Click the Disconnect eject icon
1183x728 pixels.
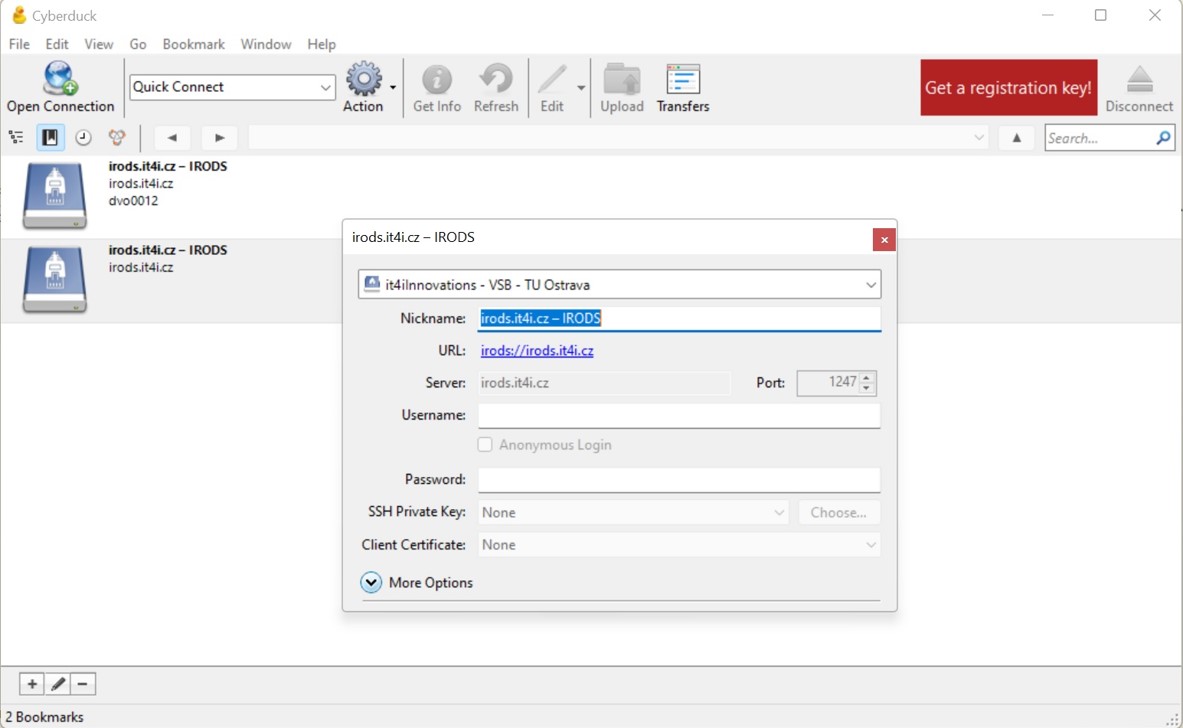click(x=1139, y=80)
